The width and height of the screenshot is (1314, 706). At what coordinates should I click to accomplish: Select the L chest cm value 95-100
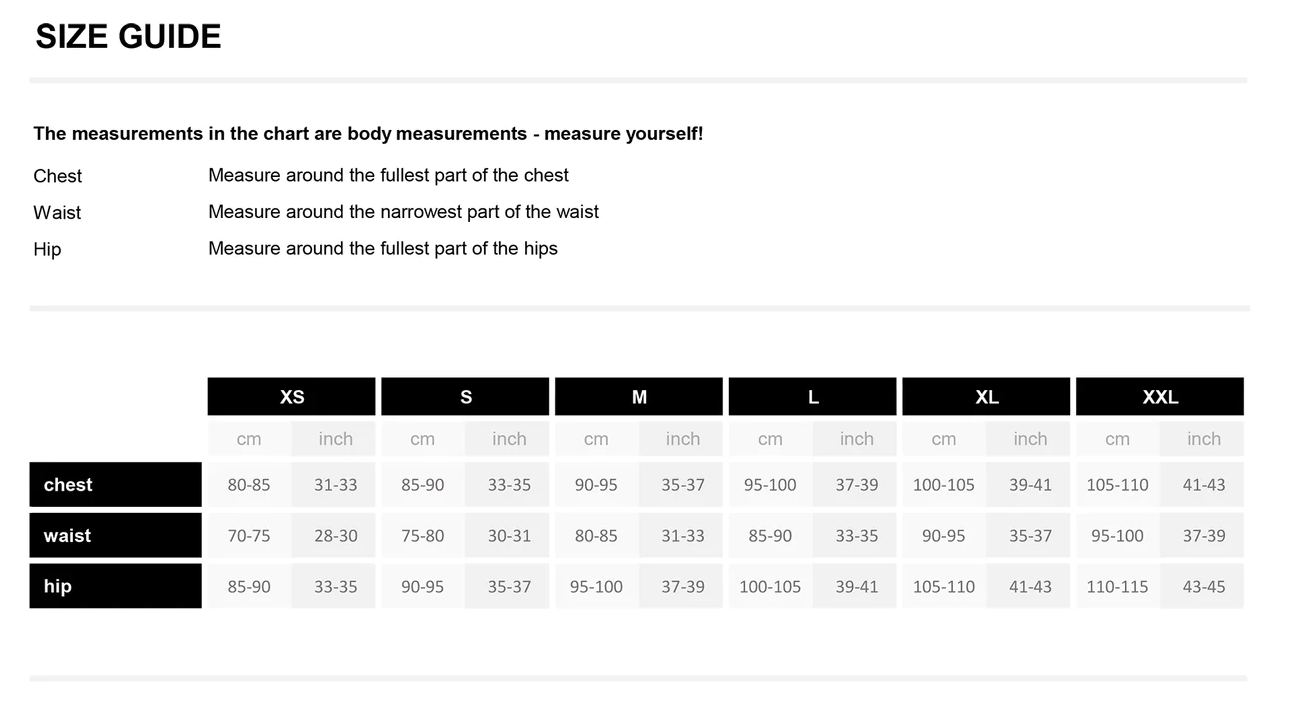click(x=770, y=485)
